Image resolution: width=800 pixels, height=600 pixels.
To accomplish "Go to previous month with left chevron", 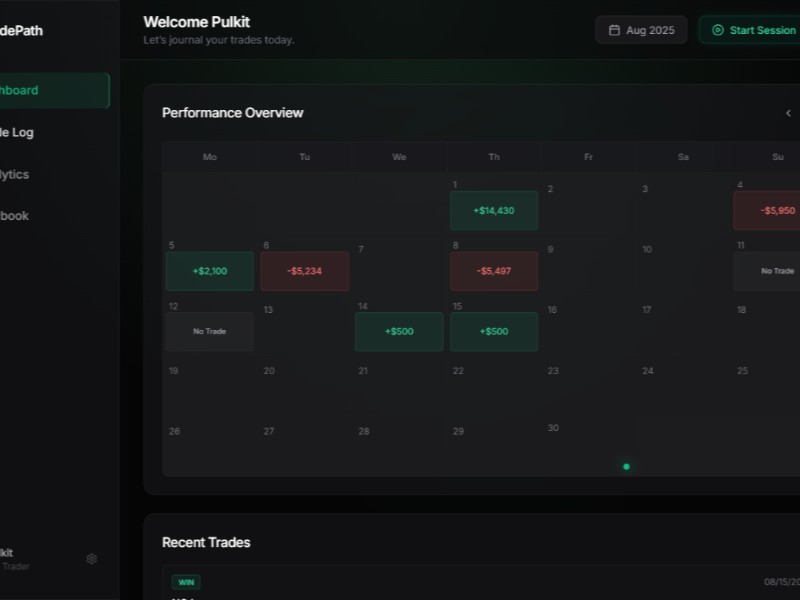I will (x=788, y=113).
